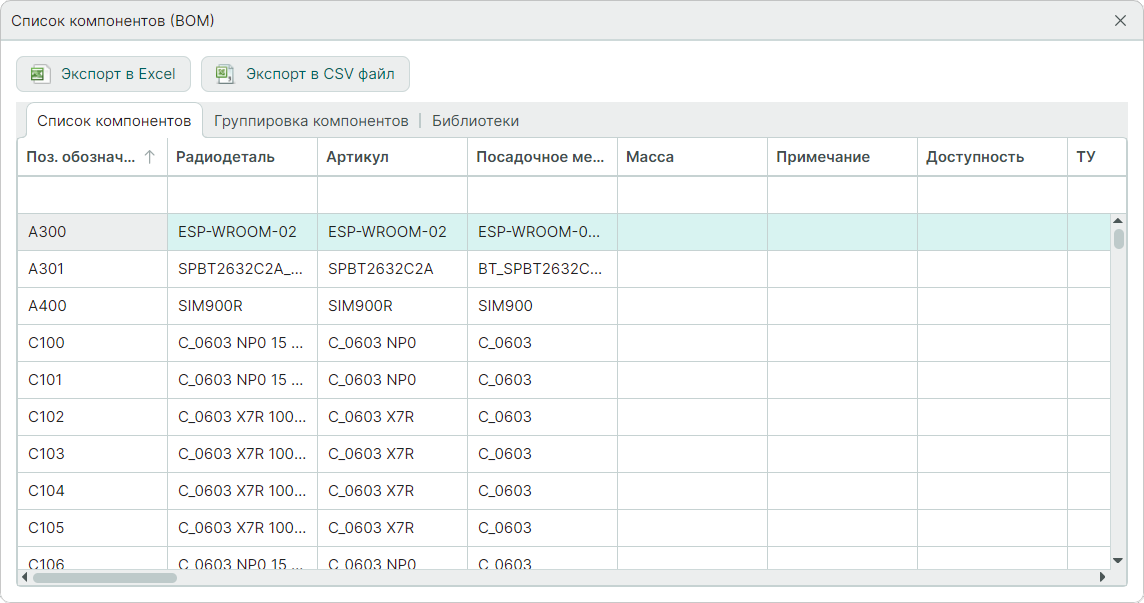Screen dimensions: 1144x603
Task: Click the Примечание column header
Action: point(842,157)
